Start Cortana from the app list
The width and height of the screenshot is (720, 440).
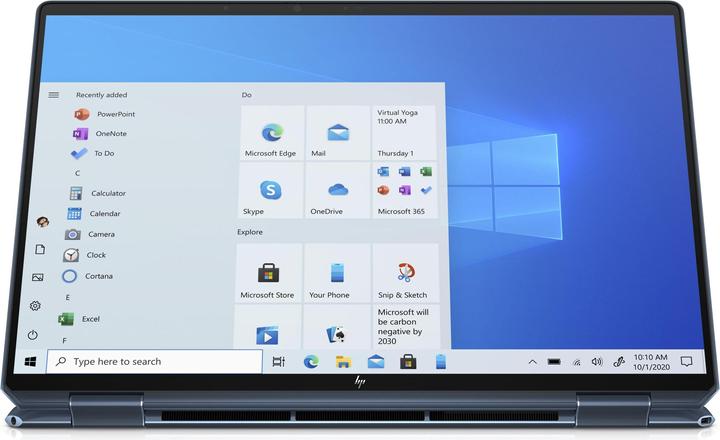(87, 276)
